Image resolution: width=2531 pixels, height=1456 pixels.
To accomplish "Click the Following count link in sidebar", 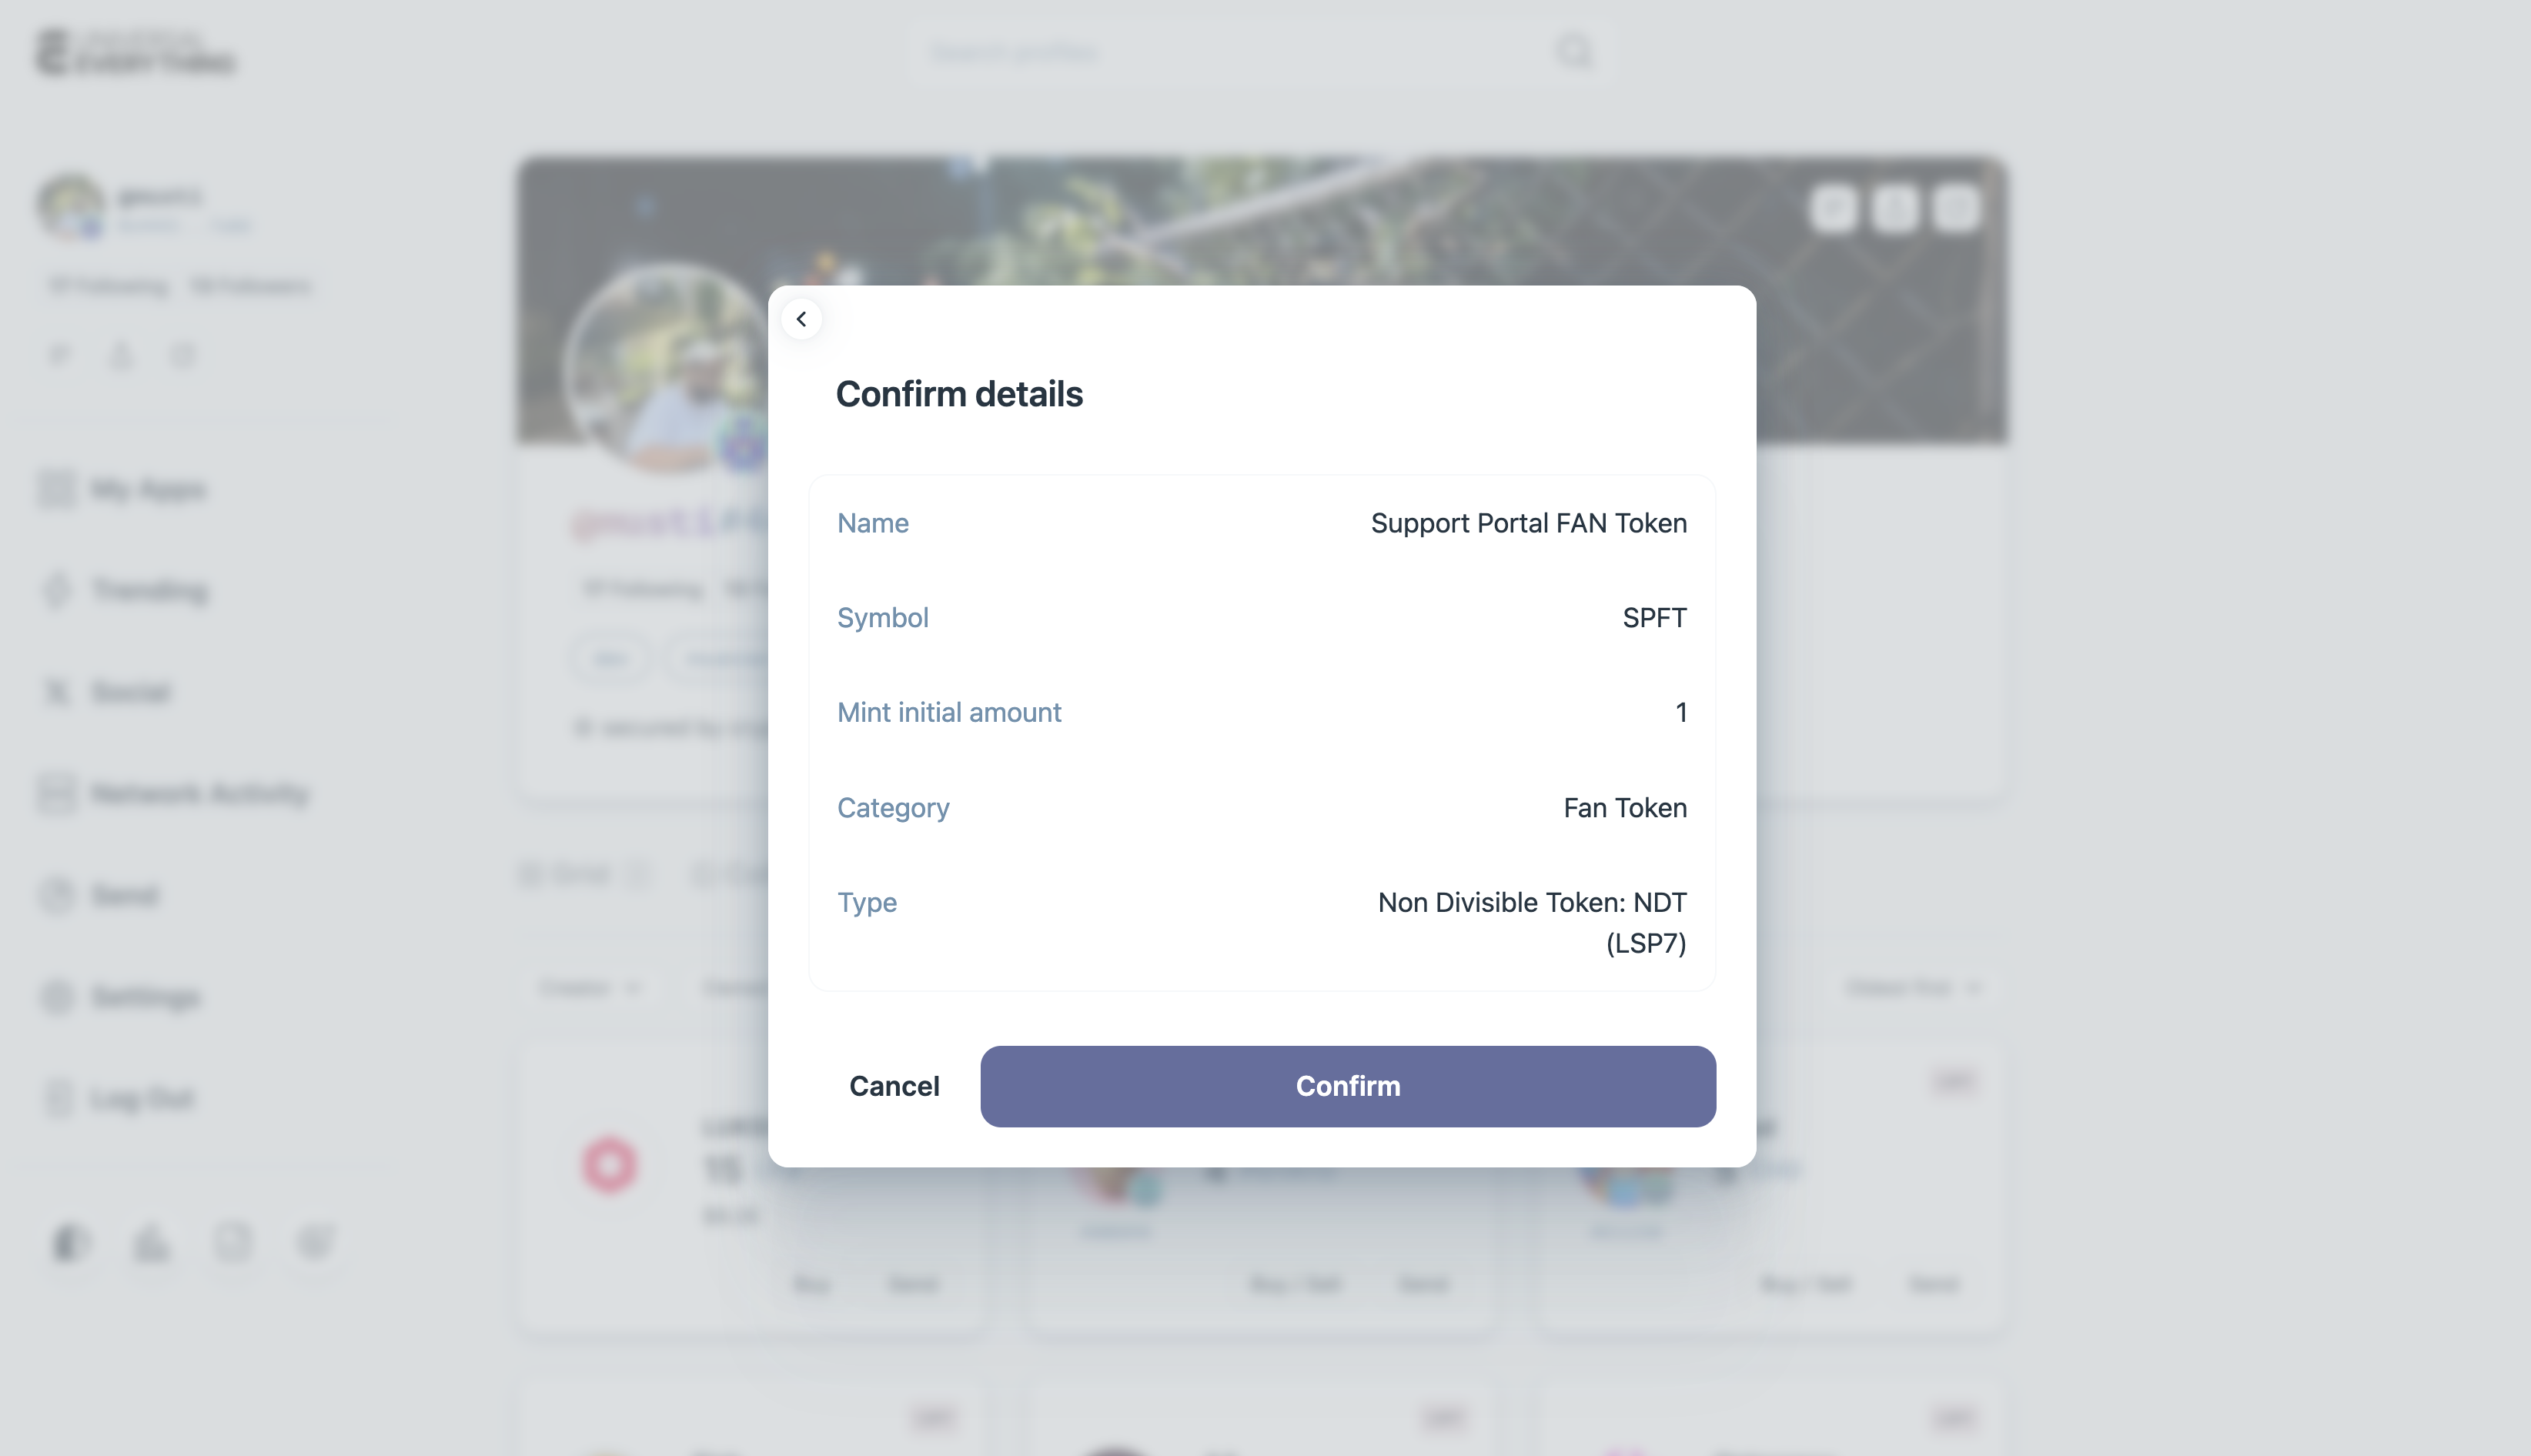I will [x=109, y=287].
